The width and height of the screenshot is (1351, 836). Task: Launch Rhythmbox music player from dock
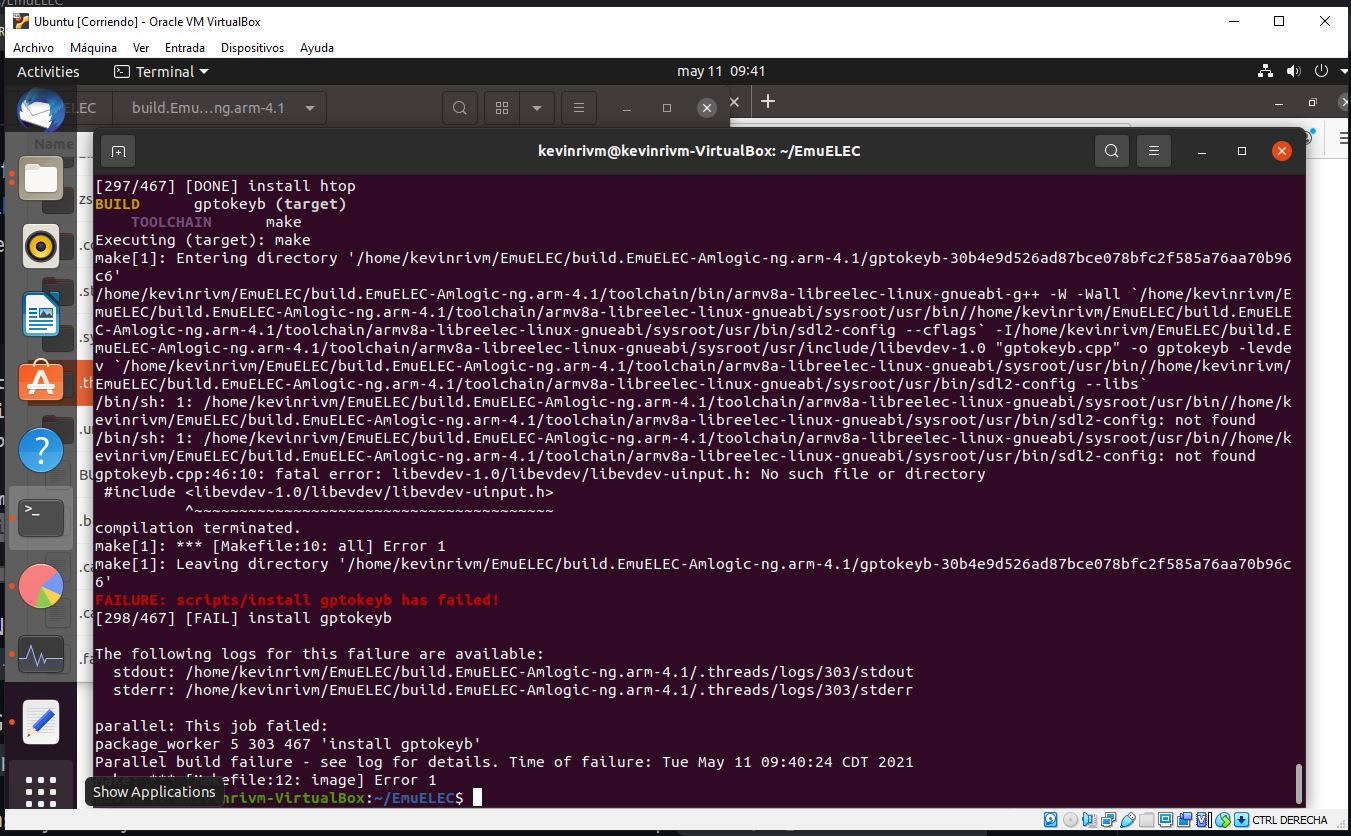click(41, 247)
